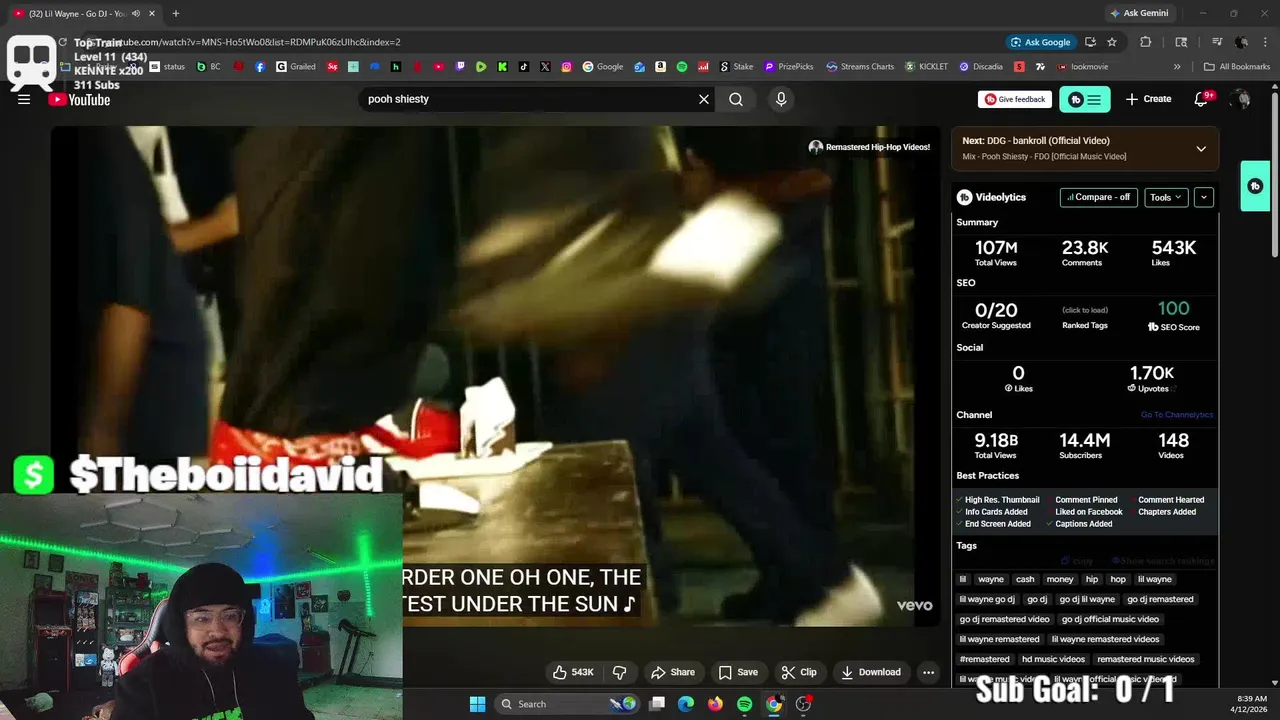Screen dimensions: 1280x720
Task: Bookmark this page with the star icon
Action: click(x=1111, y=42)
